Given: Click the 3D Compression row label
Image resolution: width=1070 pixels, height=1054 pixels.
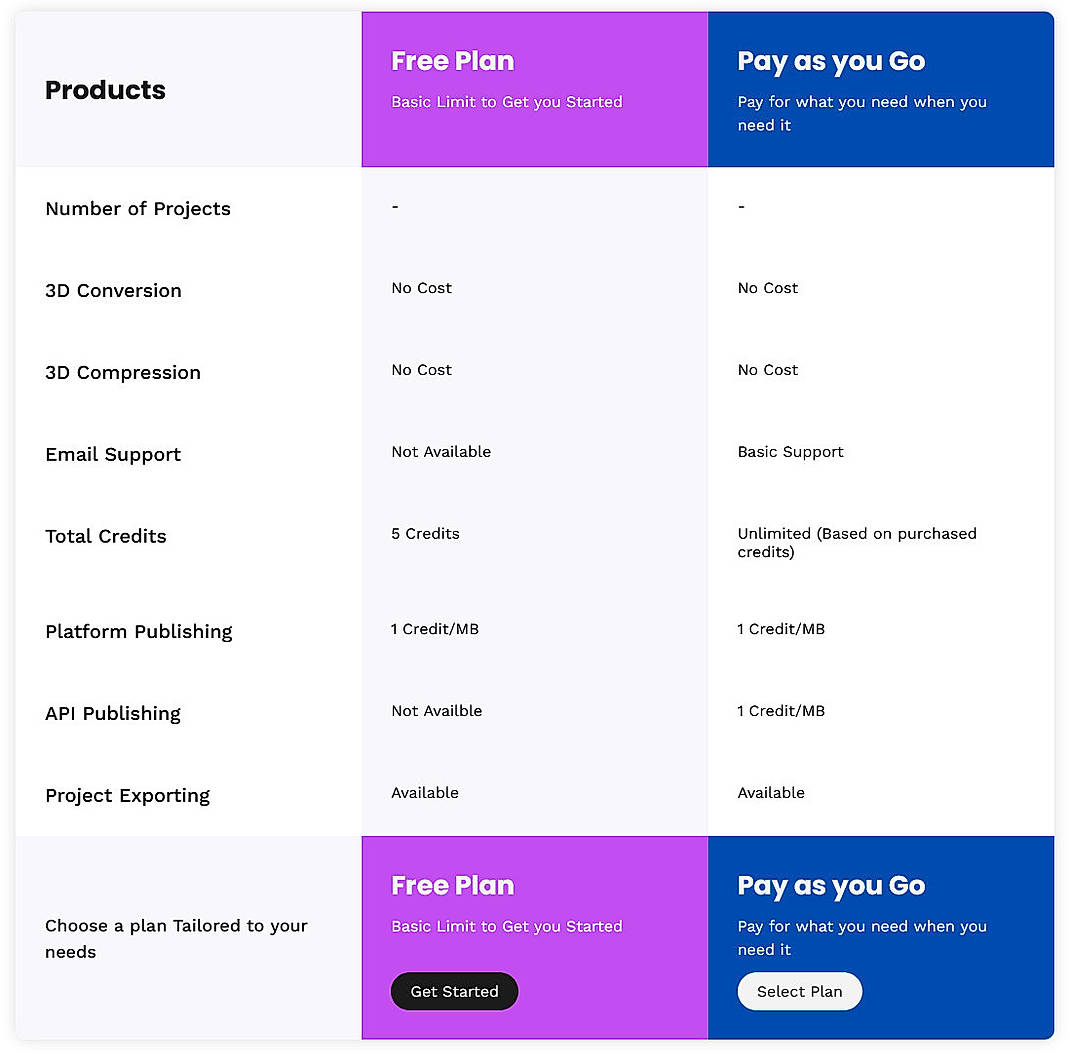Looking at the screenshot, I should tap(122, 373).
